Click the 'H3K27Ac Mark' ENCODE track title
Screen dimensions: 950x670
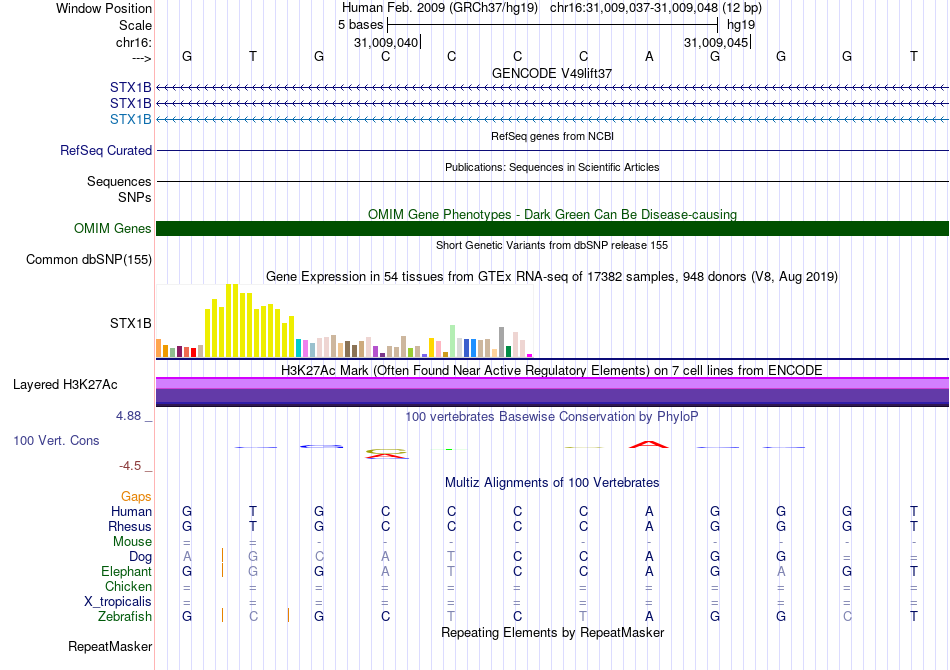pyautogui.click(x=552, y=370)
